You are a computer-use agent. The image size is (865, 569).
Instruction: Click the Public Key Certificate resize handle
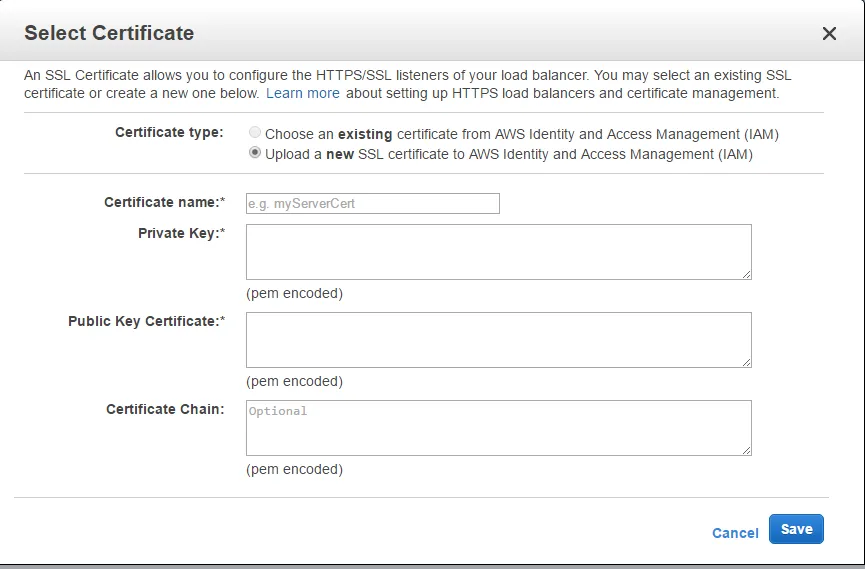click(x=746, y=361)
